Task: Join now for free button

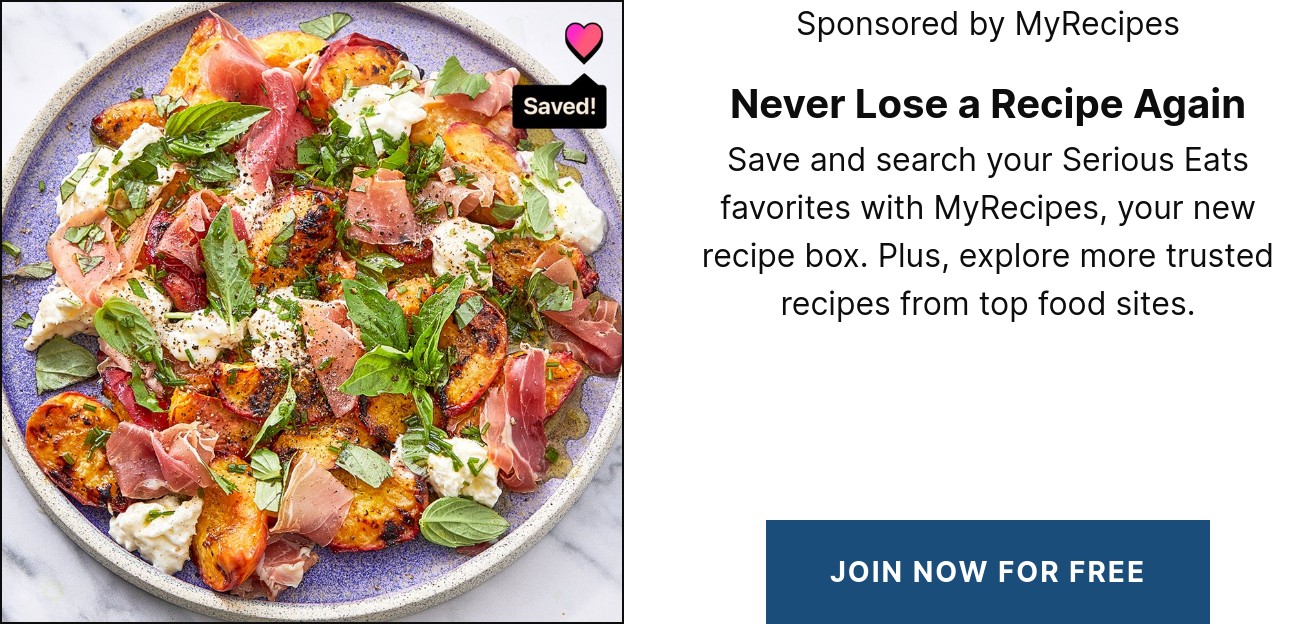Action: click(987, 572)
